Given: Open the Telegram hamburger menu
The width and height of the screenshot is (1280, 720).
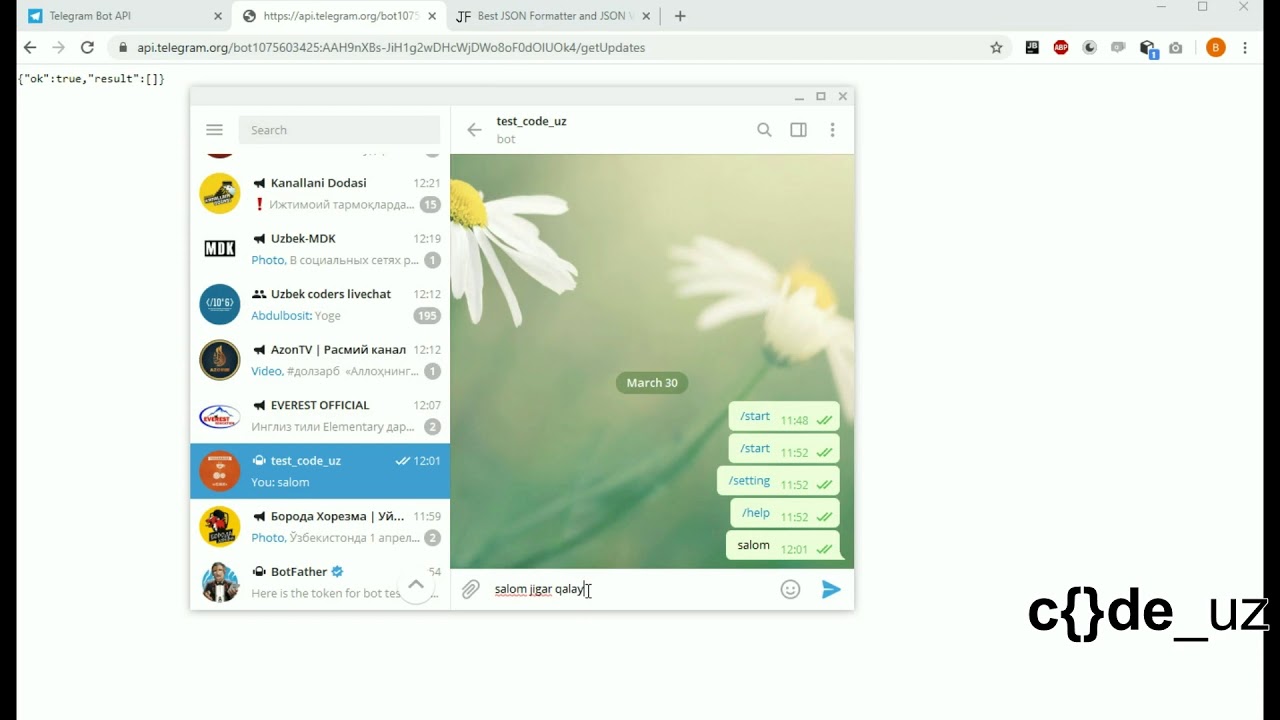Looking at the screenshot, I should (x=214, y=130).
